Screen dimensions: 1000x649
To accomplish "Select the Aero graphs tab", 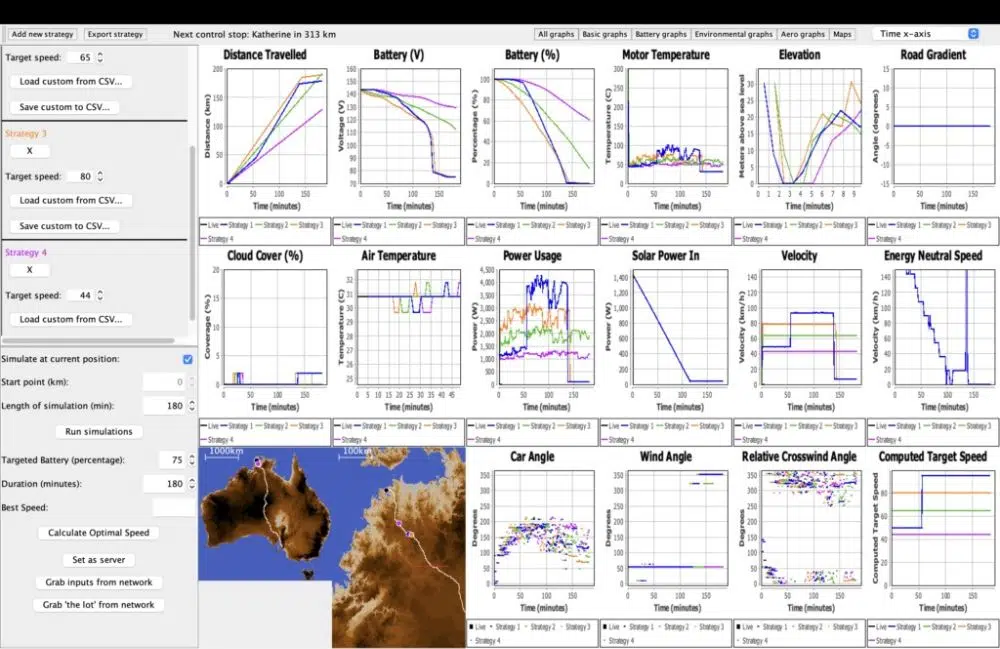I will pyautogui.click(x=803, y=34).
